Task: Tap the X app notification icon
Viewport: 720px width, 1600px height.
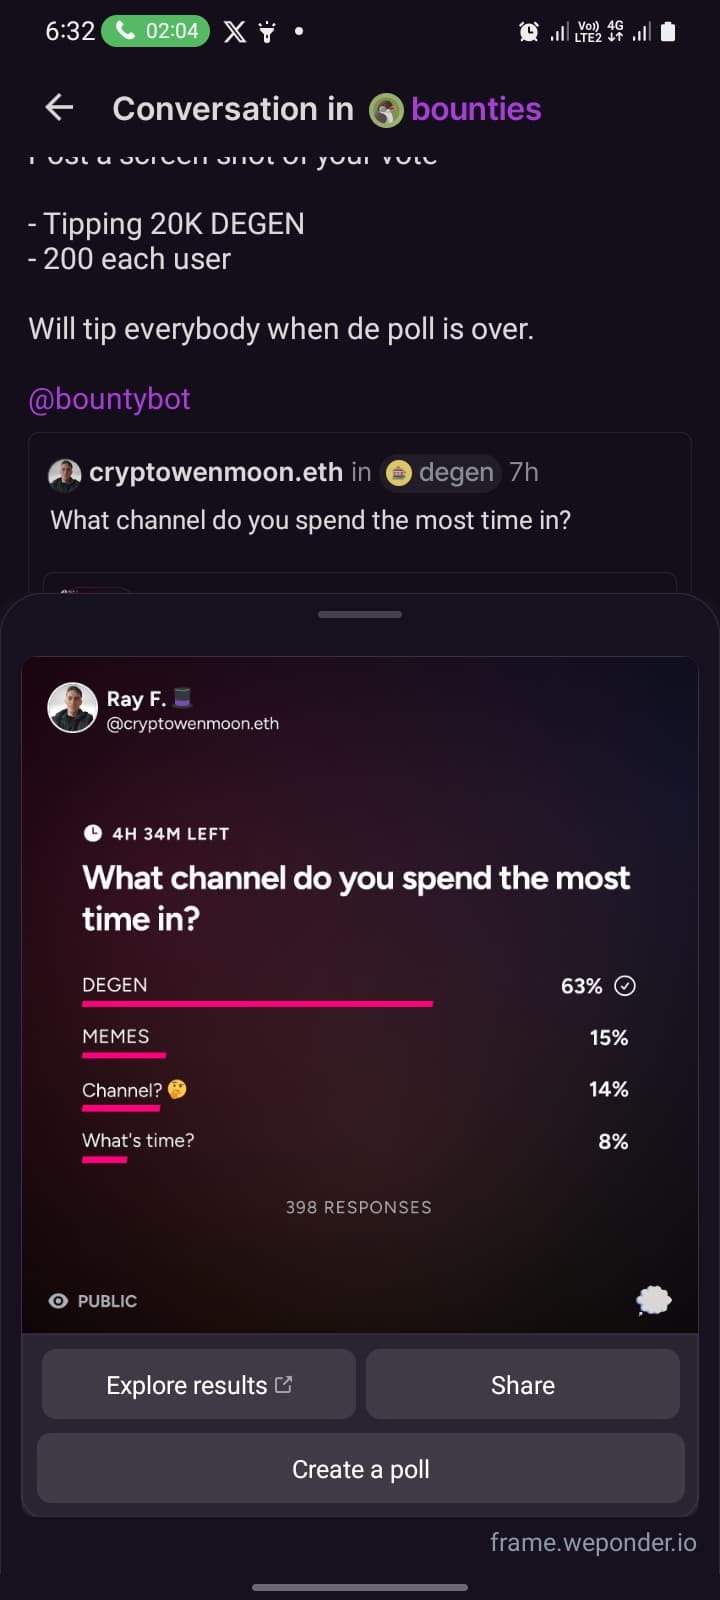Action: 235,32
